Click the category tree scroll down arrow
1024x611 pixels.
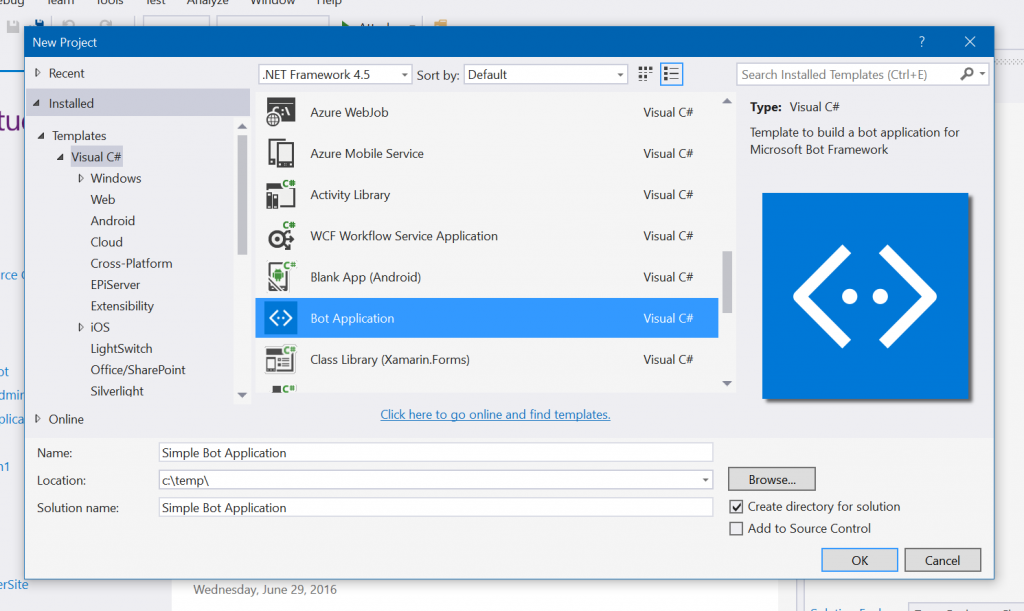242,395
